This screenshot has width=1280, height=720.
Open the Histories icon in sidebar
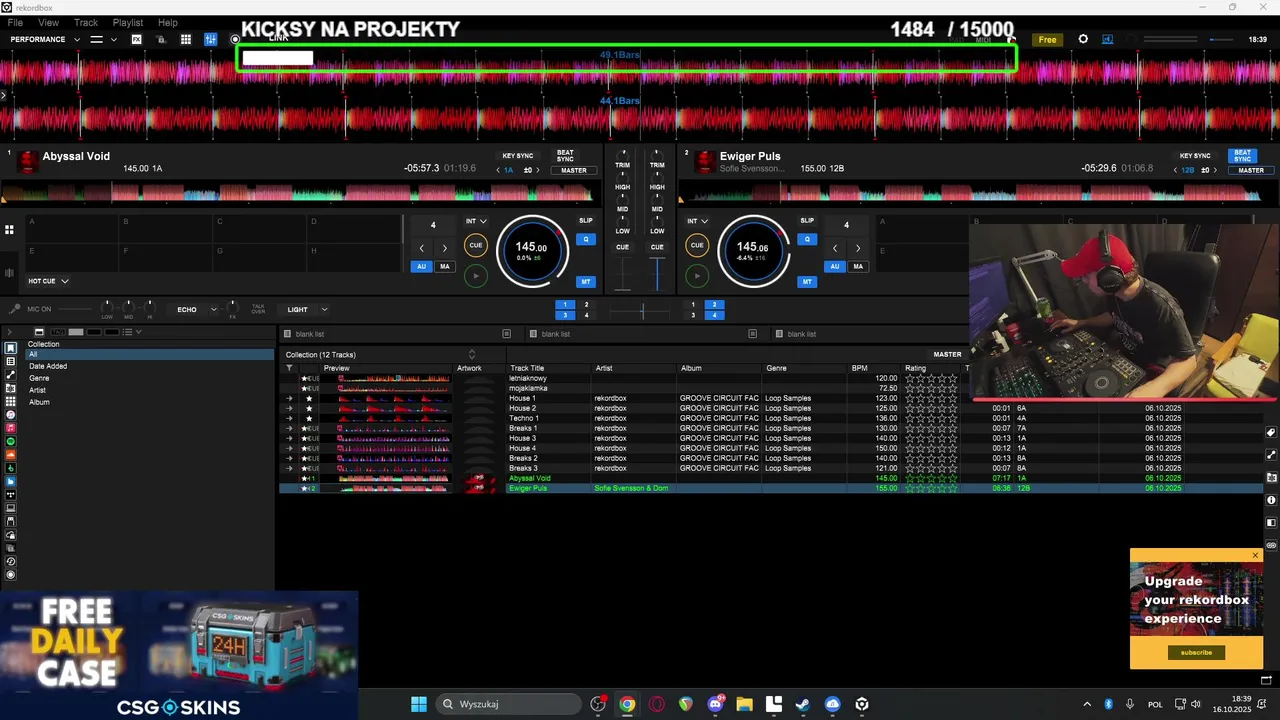(11, 561)
